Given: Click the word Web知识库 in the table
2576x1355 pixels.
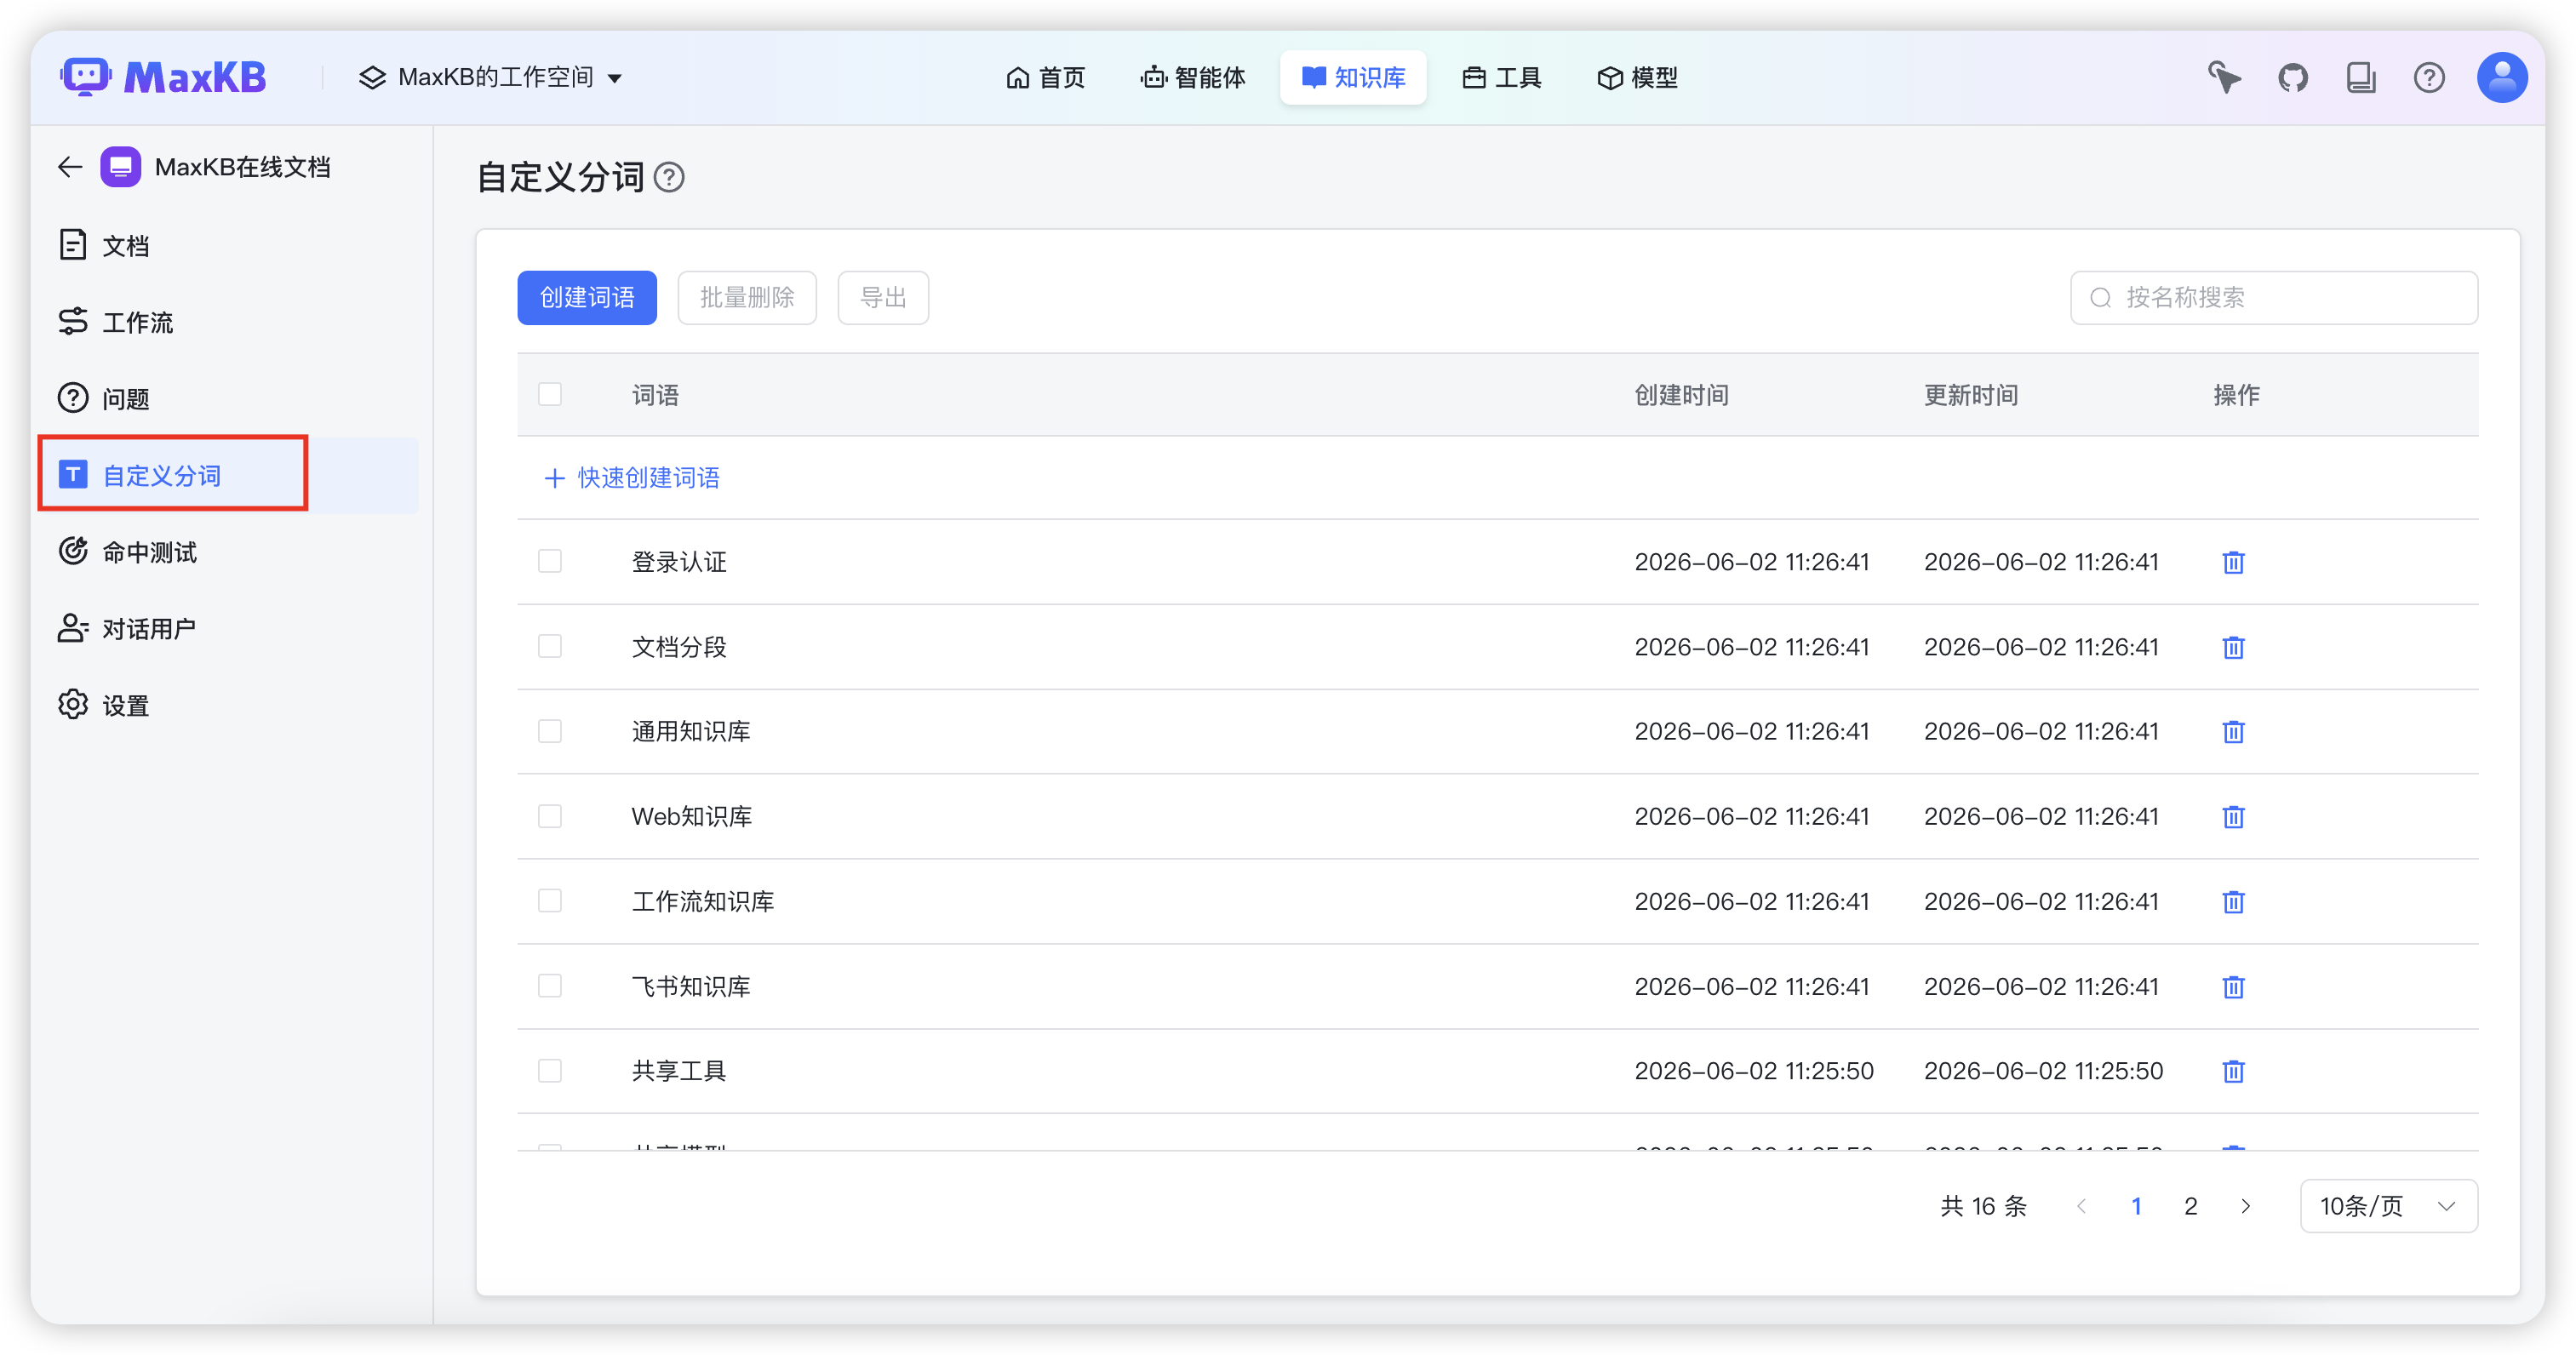Looking at the screenshot, I should [x=692, y=816].
